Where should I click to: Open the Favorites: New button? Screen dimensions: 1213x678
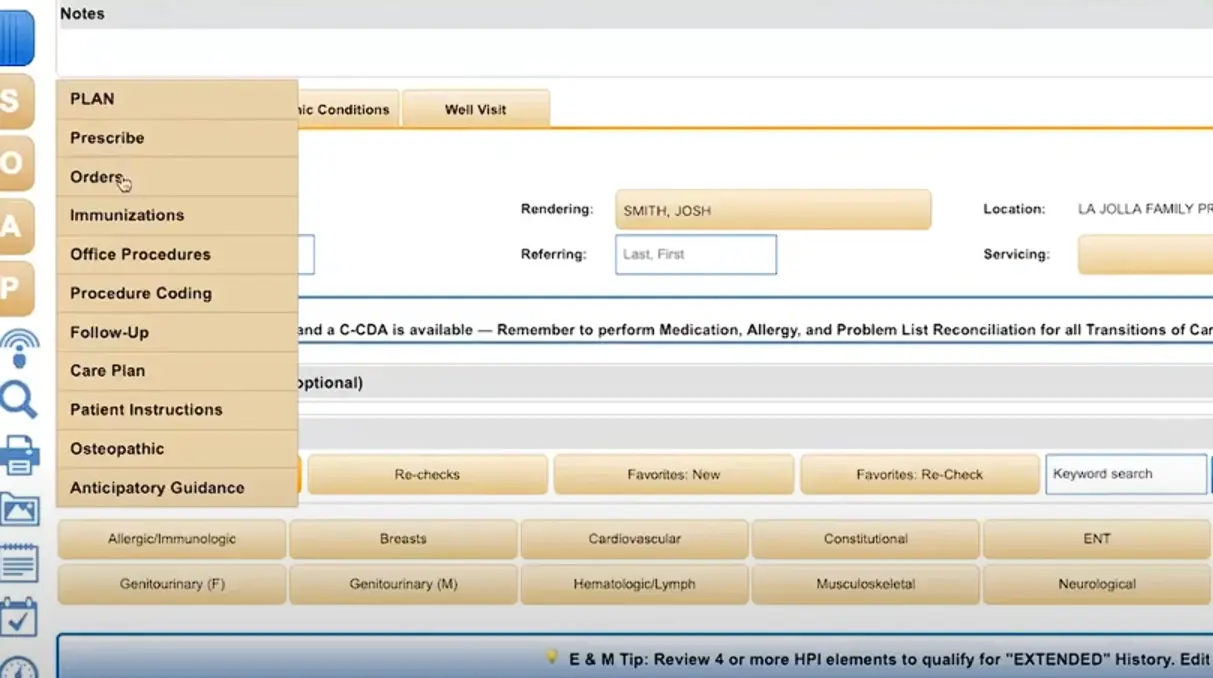(673, 474)
